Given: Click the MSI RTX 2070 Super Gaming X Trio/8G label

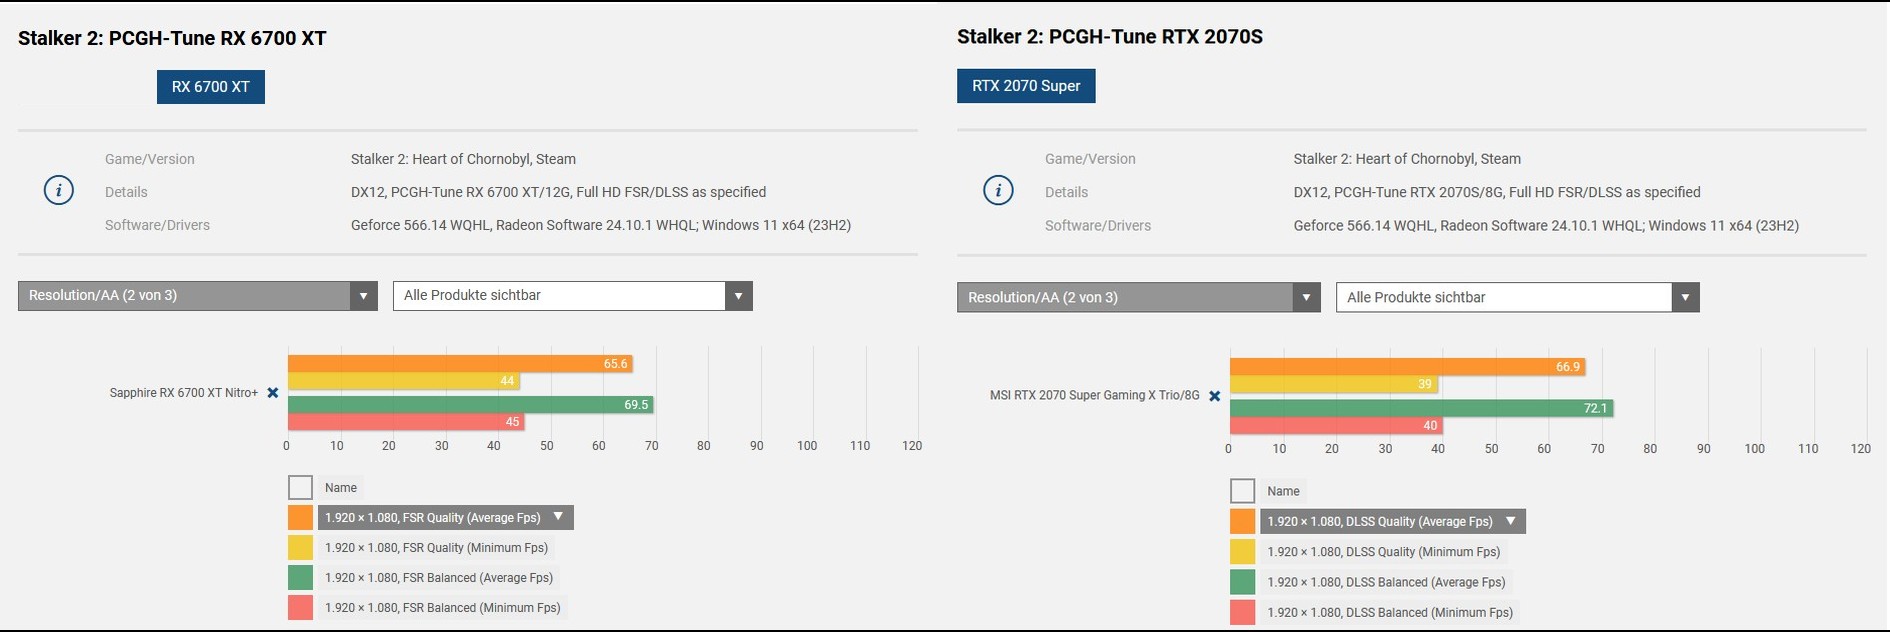Looking at the screenshot, I should click(x=1094, y=395).
